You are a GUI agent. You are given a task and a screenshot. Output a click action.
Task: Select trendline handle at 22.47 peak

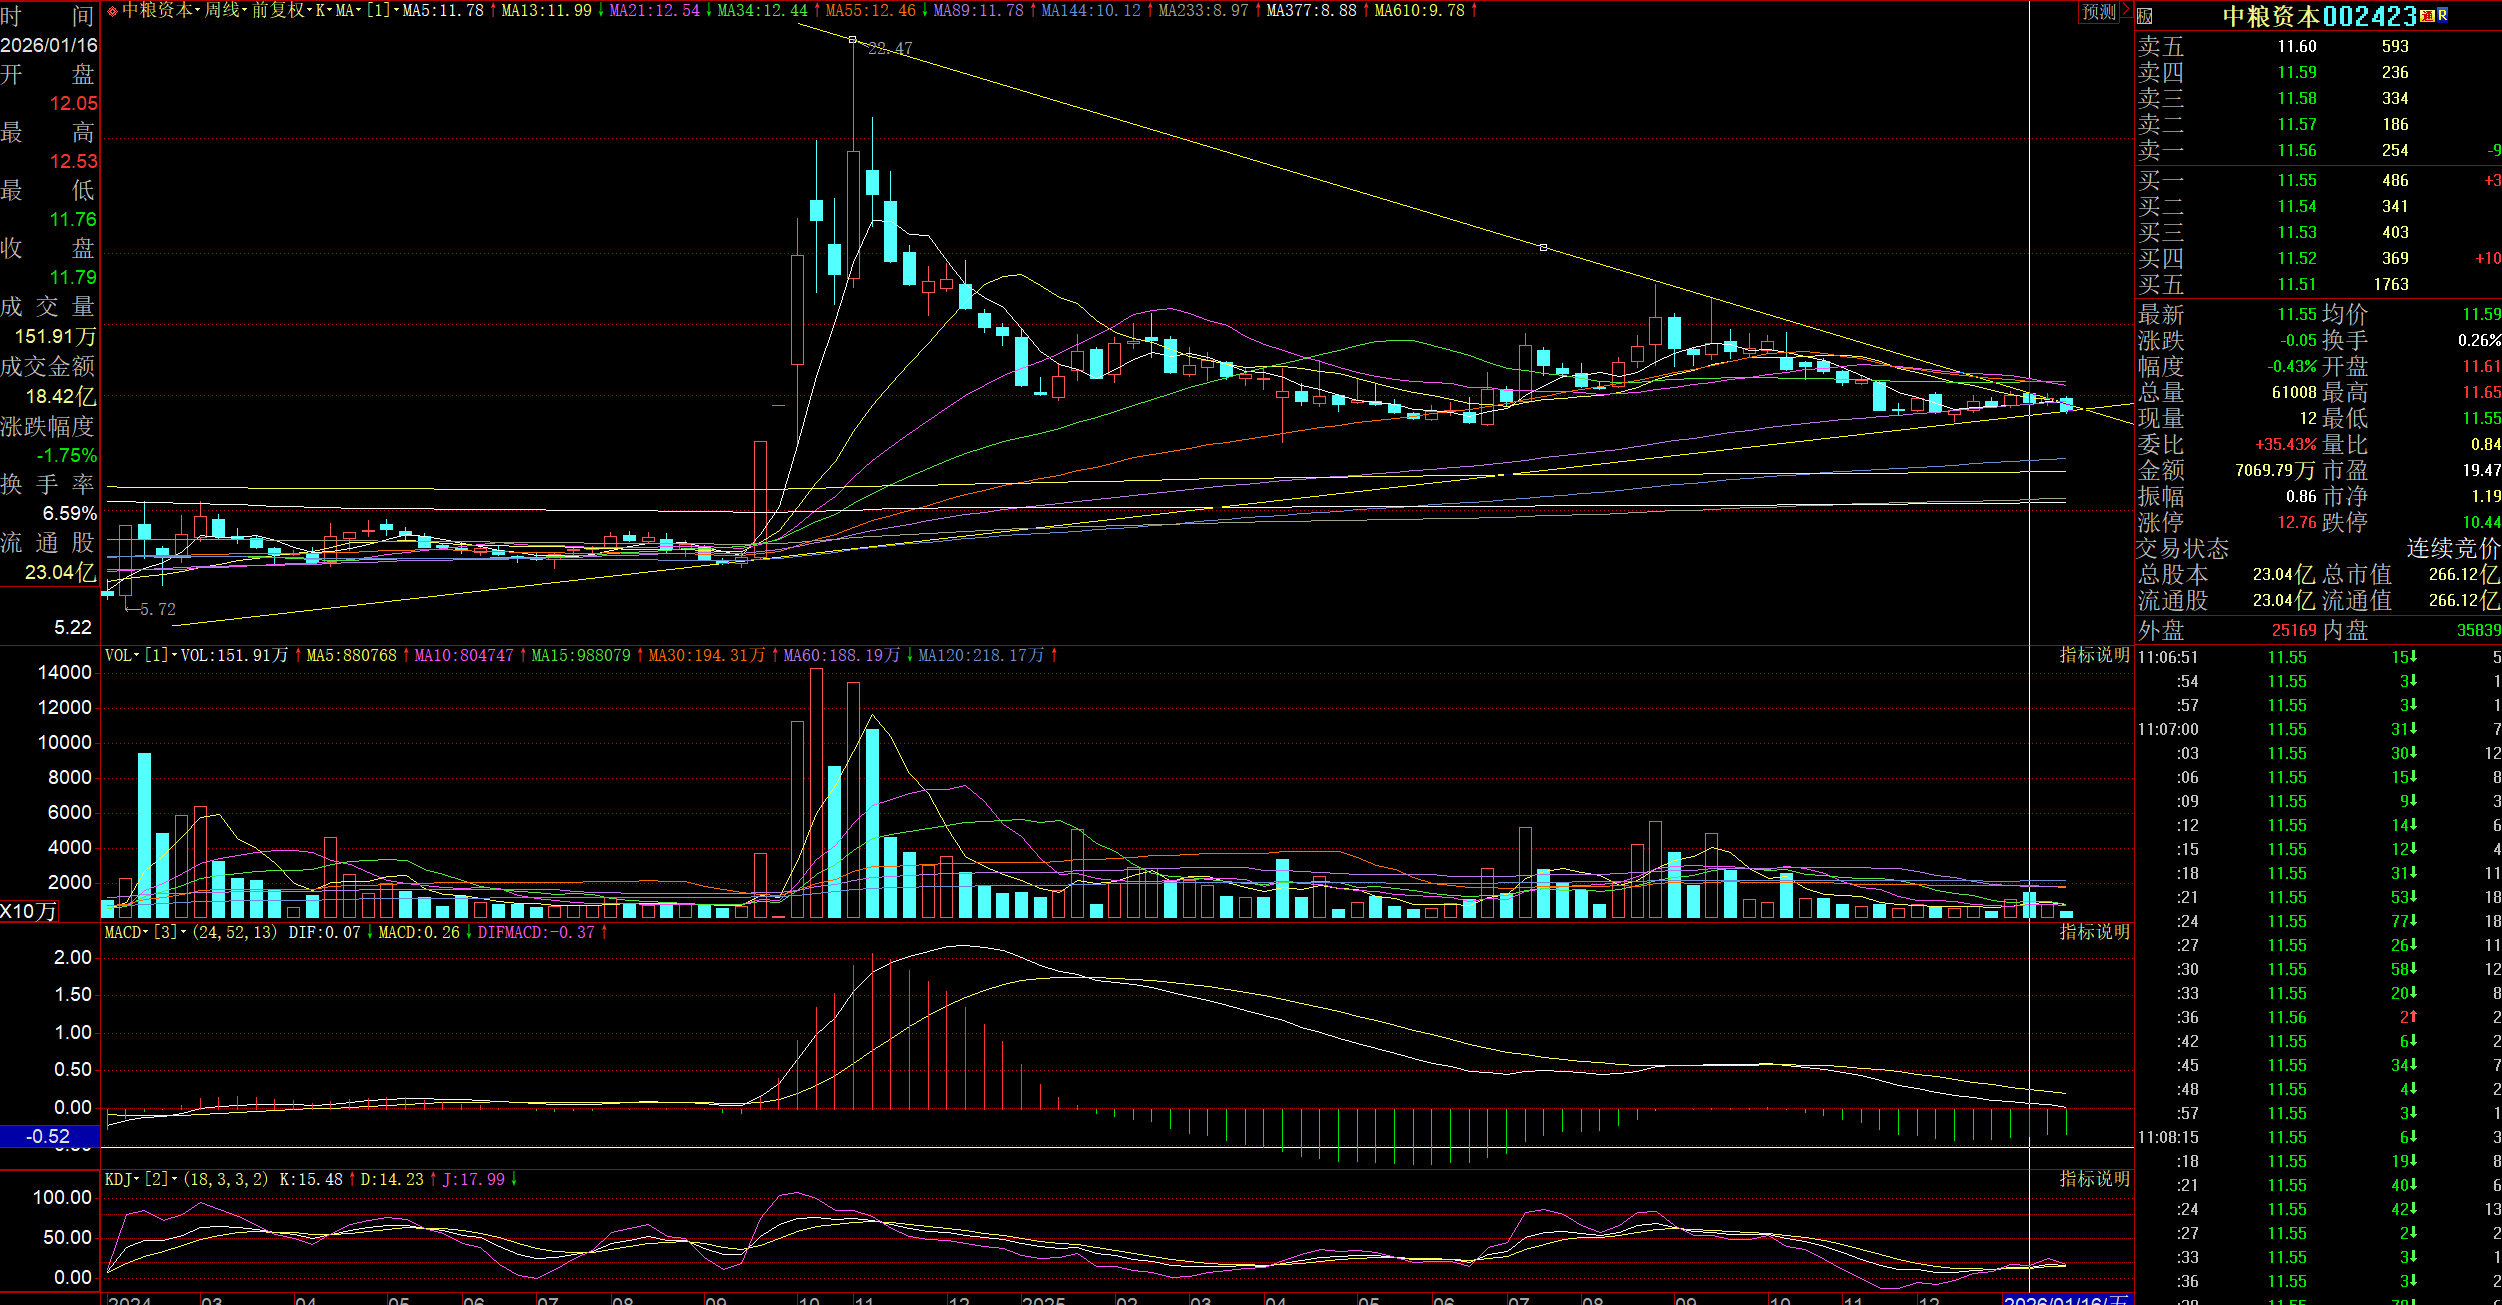pyautogui.click(x=852, y=40)
